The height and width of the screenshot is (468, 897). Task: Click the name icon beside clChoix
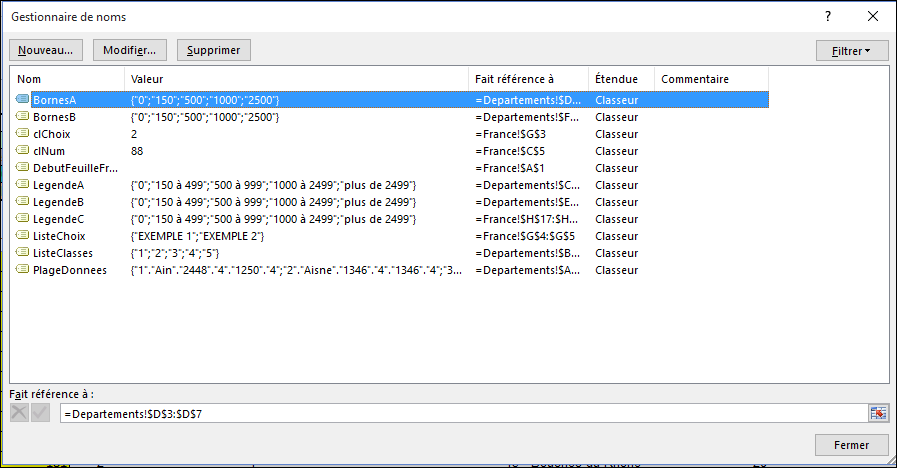[22, 133]
